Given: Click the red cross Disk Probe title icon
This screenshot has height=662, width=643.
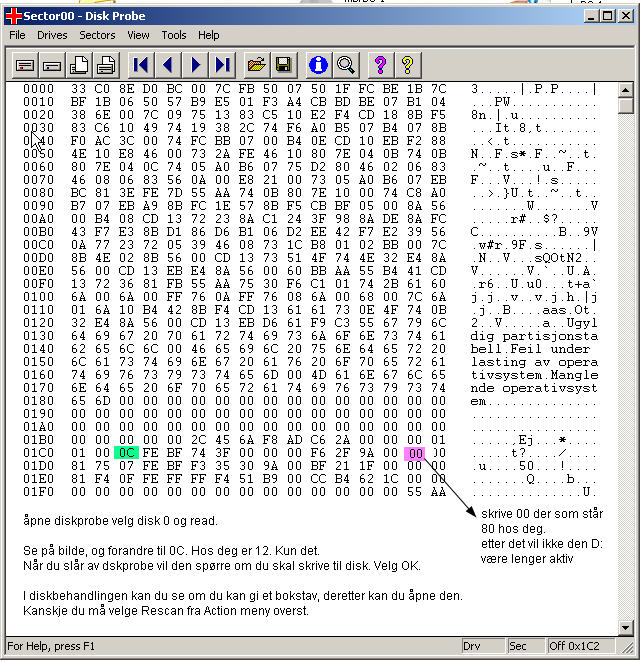Looking at the screenshot, I should click(13, 16).
